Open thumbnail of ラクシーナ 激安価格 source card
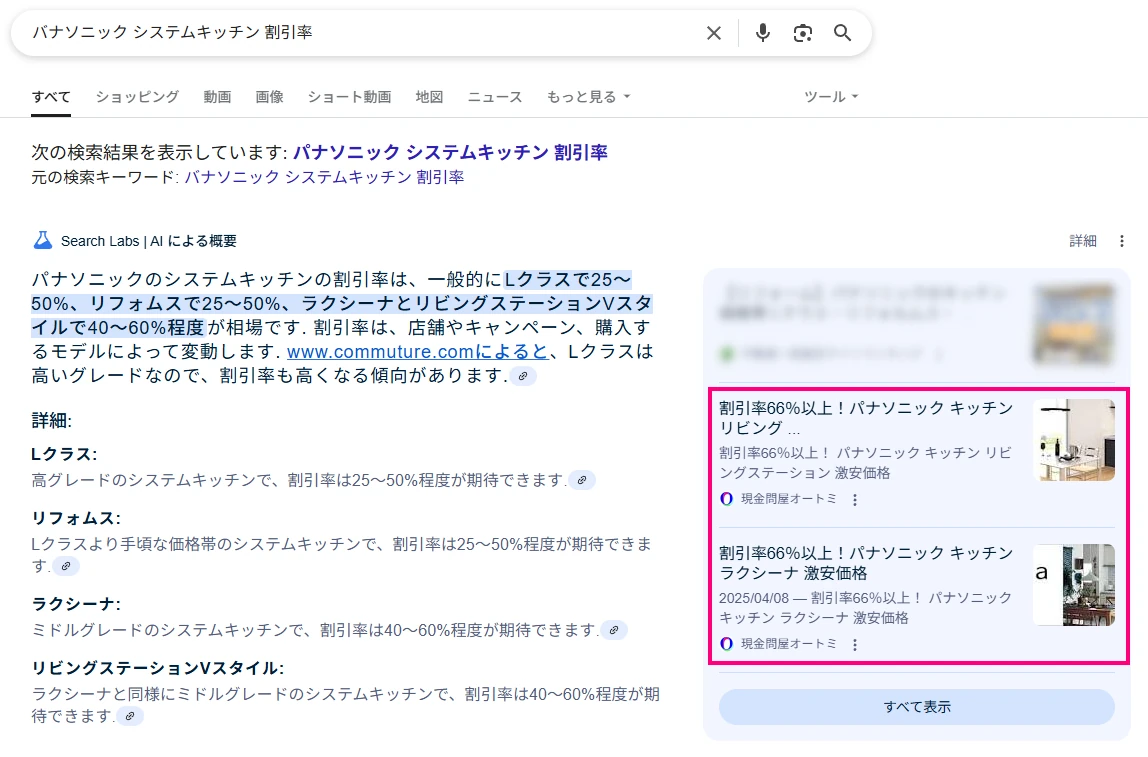This screenshot has width=1148, height=757. 1074,585
